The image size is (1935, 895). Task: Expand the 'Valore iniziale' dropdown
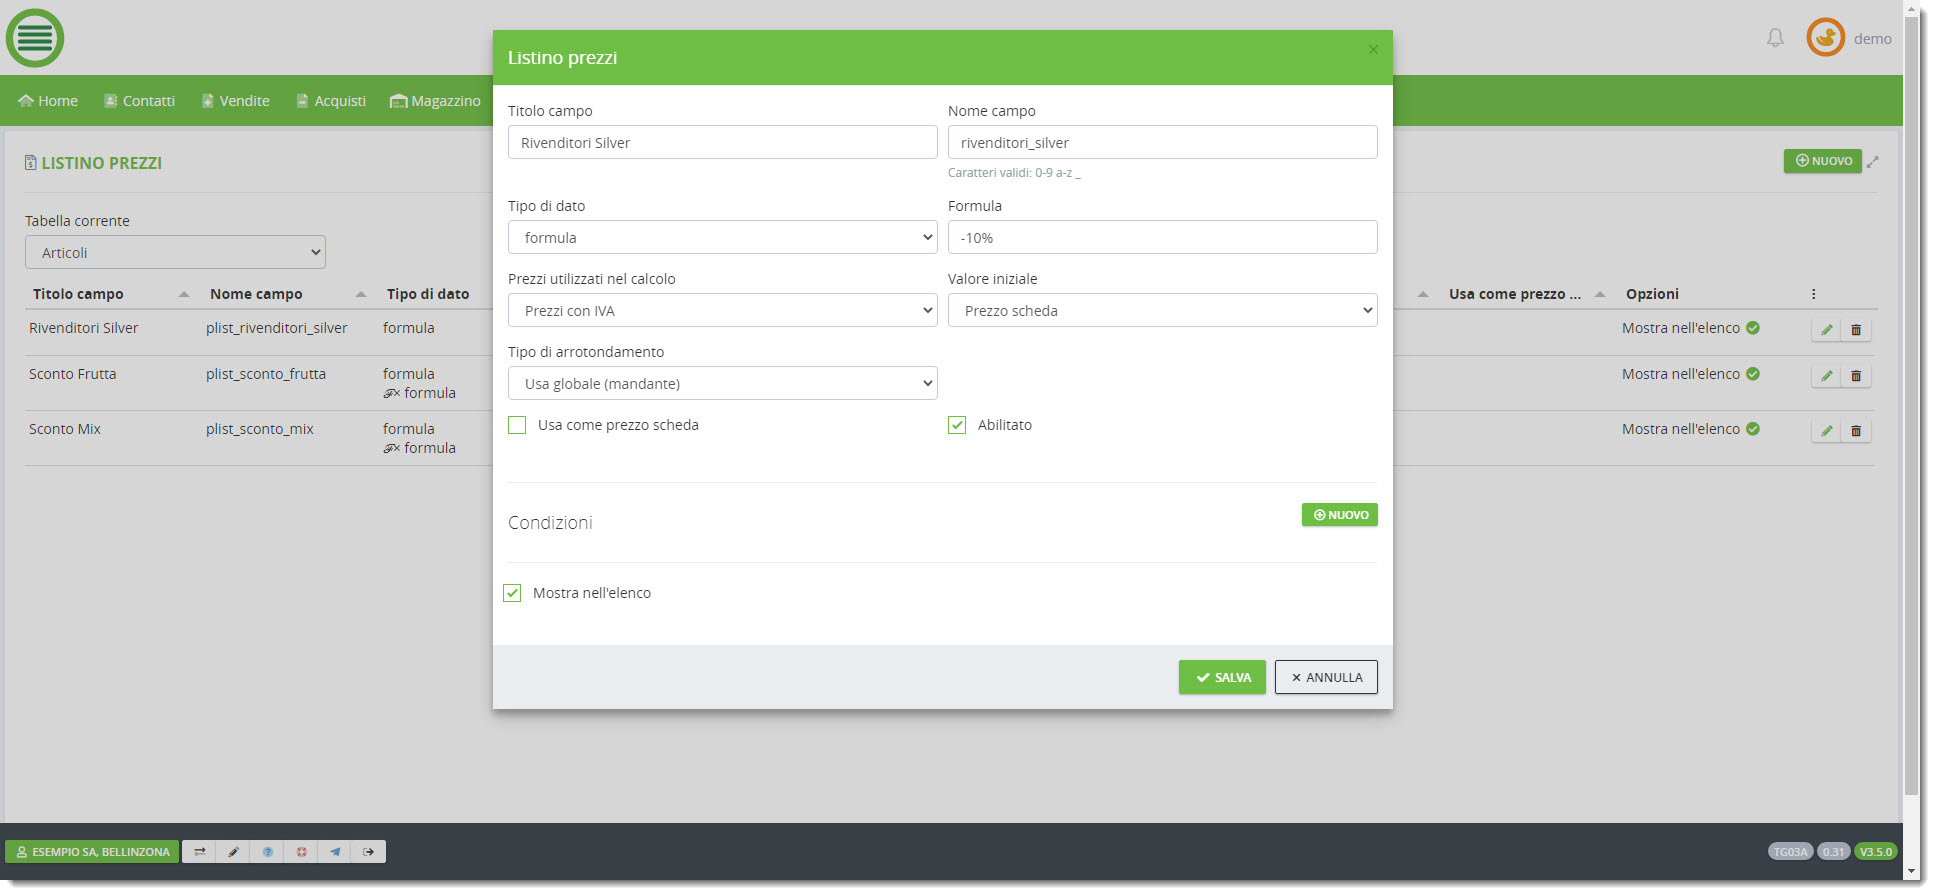pyautogui.click(x=1162, y=311)
